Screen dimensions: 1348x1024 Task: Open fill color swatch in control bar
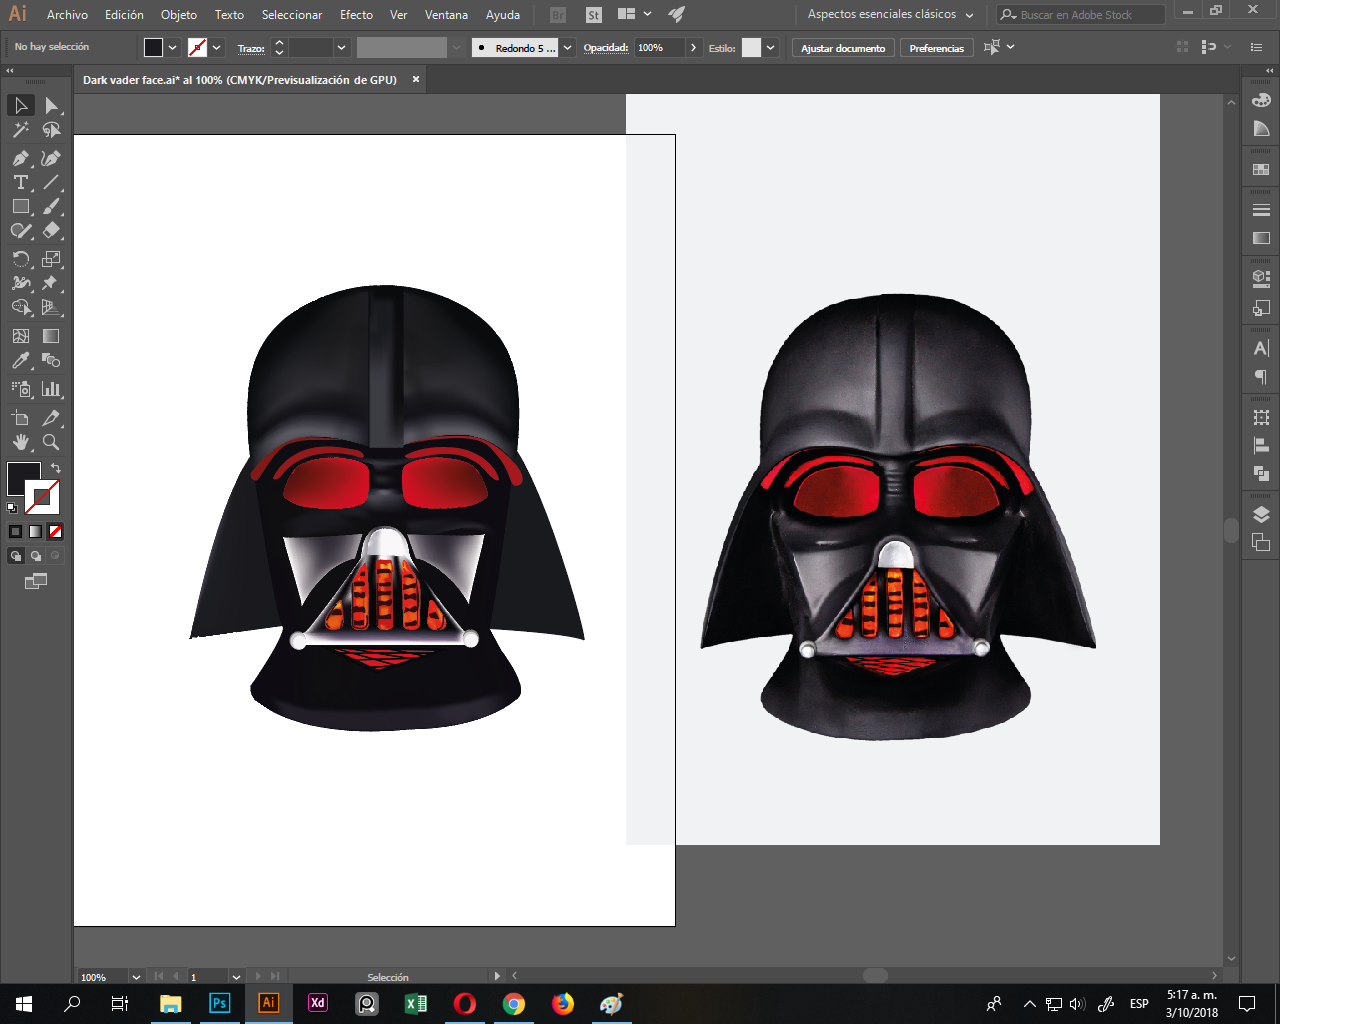pos(153,47)
